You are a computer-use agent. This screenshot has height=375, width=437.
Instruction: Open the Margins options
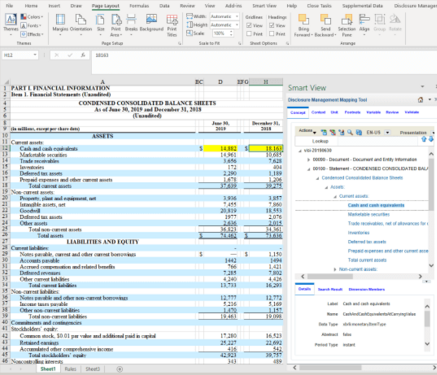pyautogui.click(x=60, y=24)
